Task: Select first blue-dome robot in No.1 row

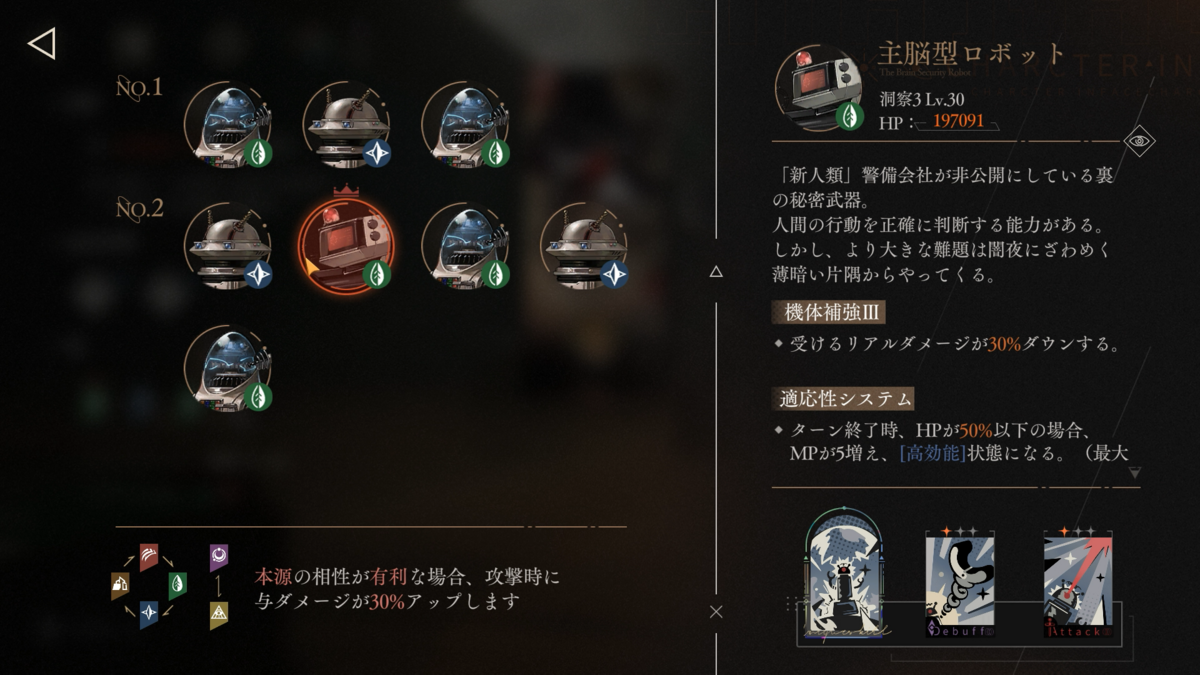Action: 228,126
